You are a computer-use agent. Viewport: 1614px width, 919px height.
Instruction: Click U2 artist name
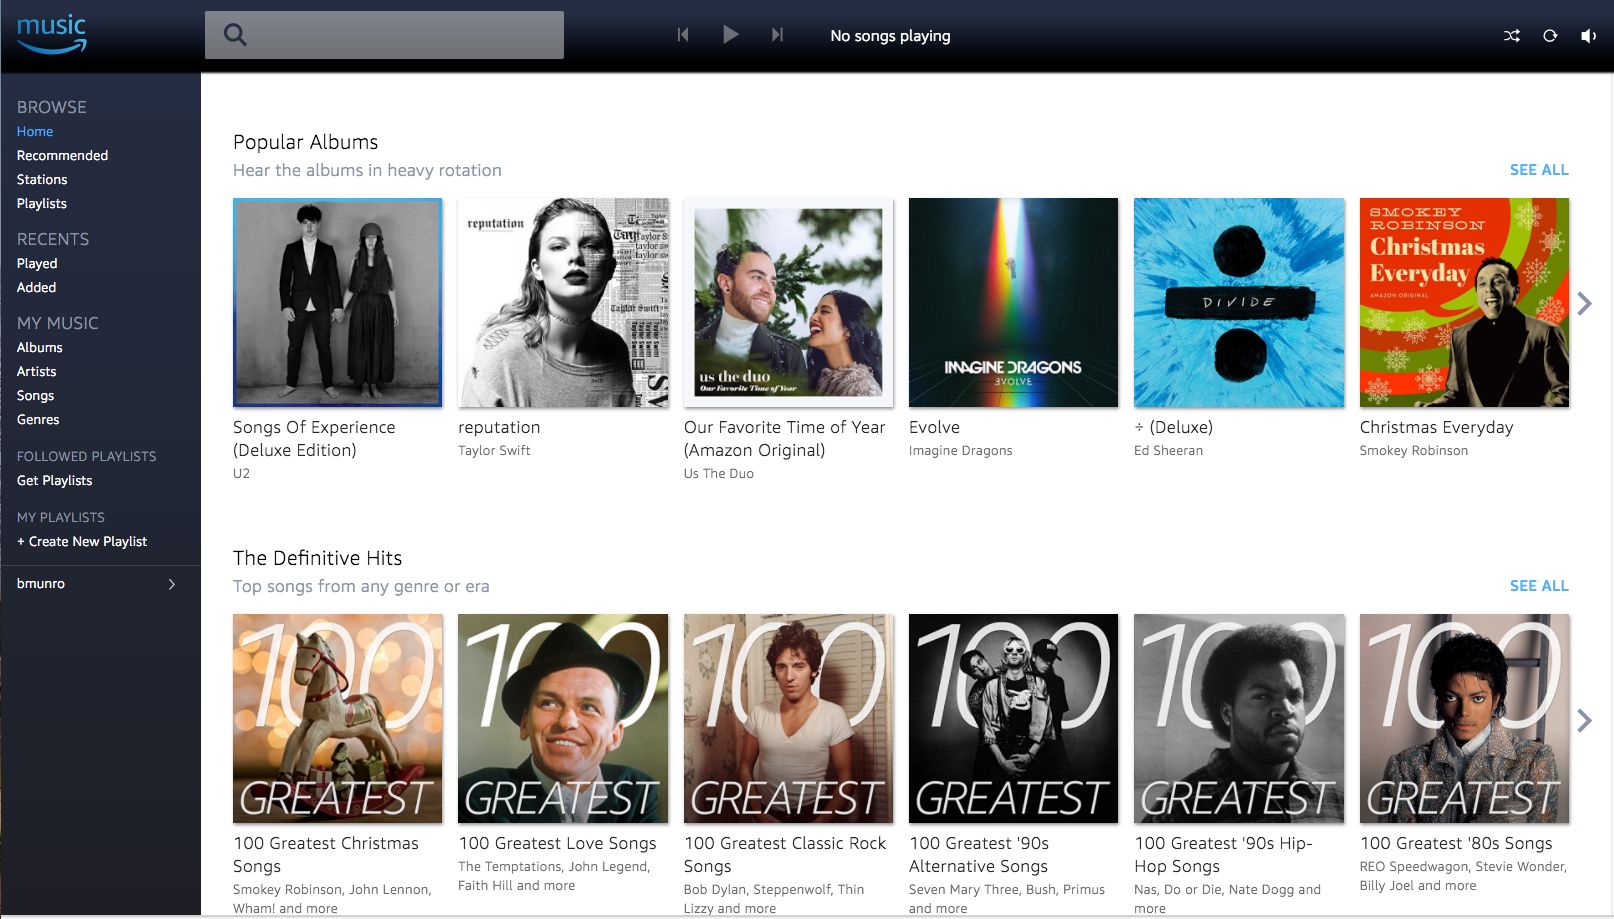tap(241, 474)
